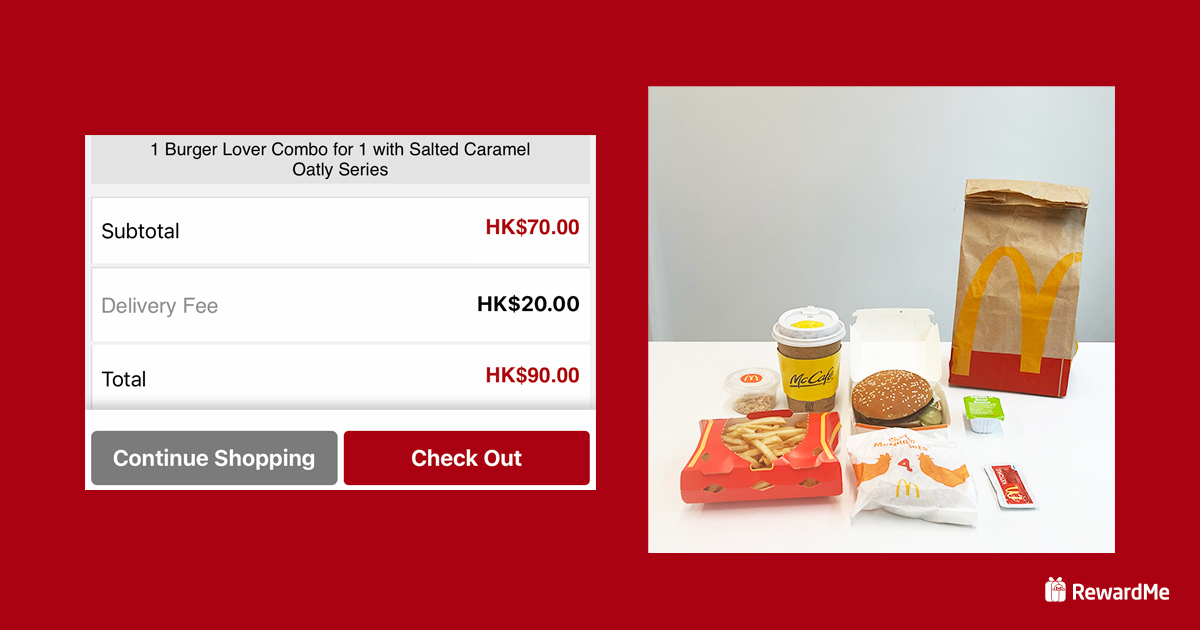Open the Burger Lover Combo order item
Screen dimensions: 1200x630
point(340,160)
